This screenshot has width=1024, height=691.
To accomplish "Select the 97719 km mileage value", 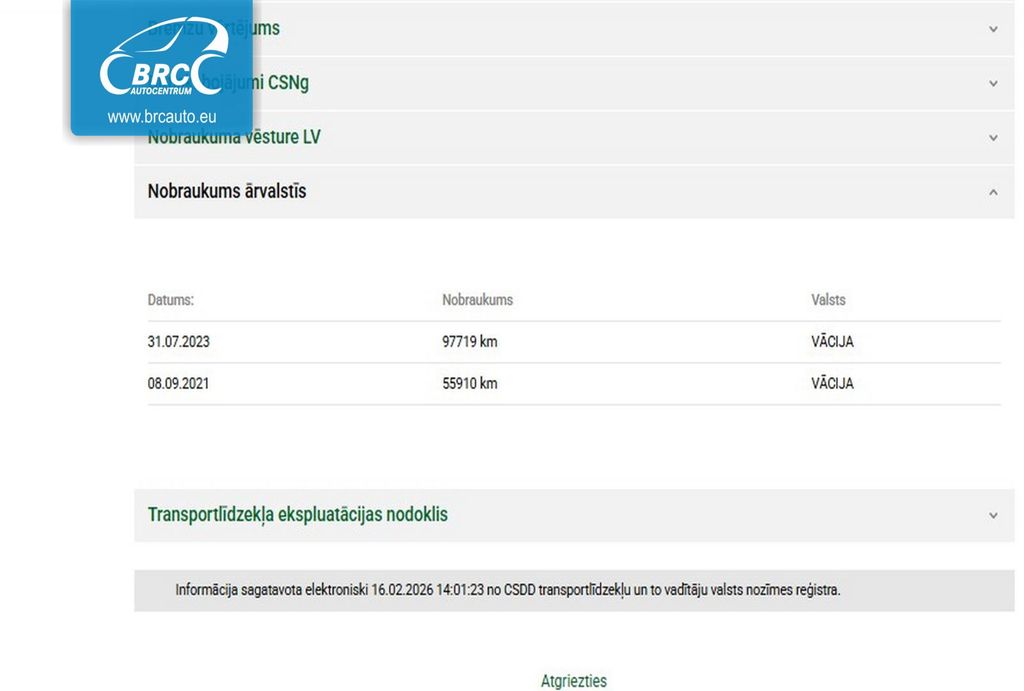I will [x=469, y=342].
